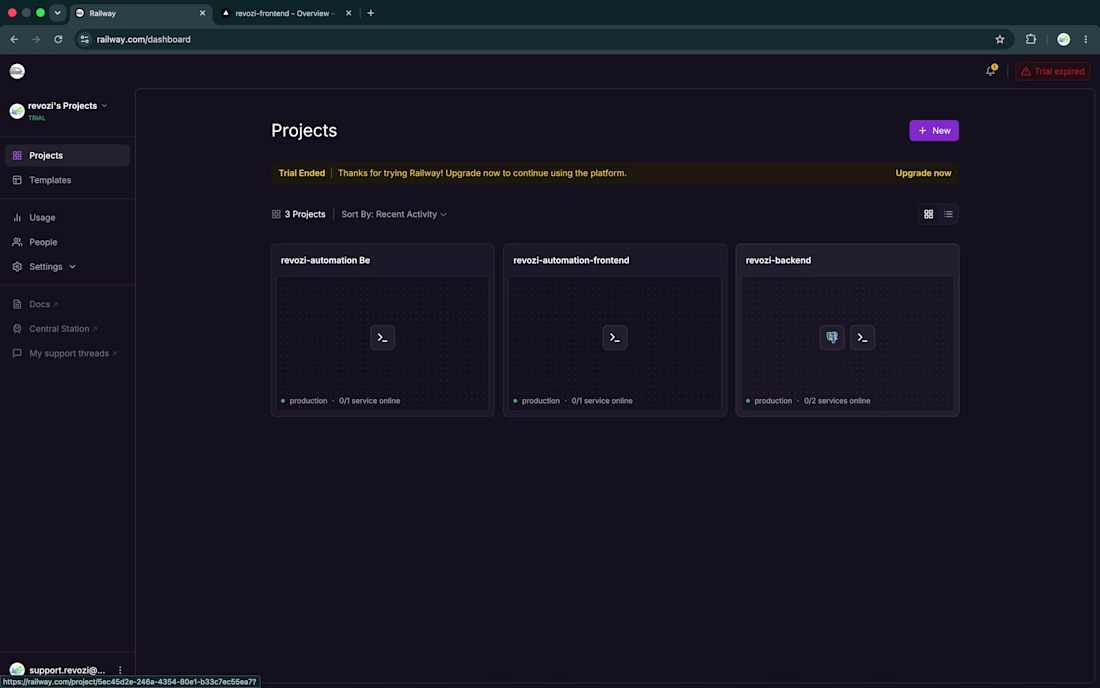Click the site information icon in address bar

coord(84,39)
